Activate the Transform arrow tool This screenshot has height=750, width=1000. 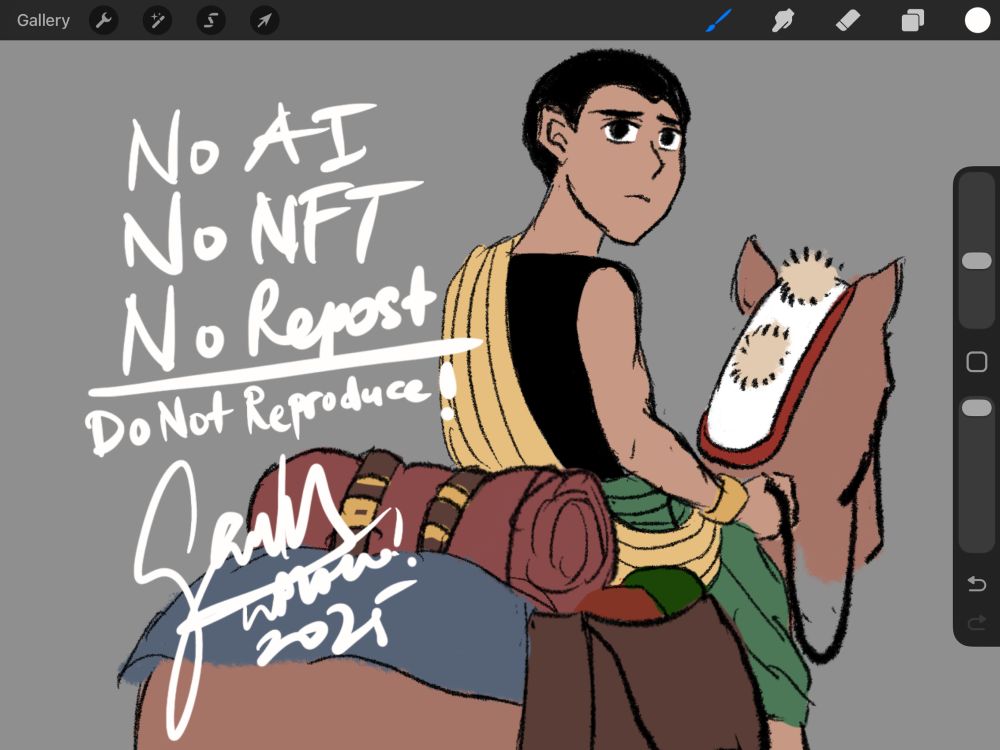click(x=264, y=20)
